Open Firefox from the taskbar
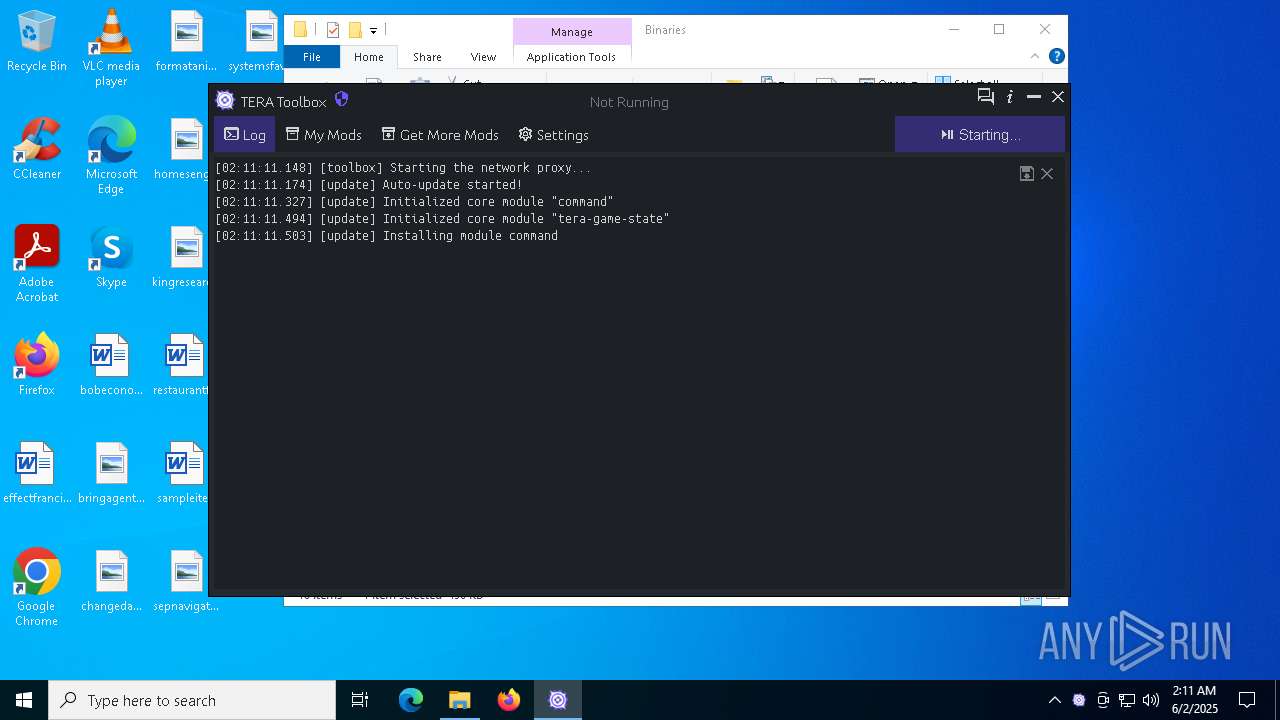This screenshot has height=720, width=1280. click(509, 700)
